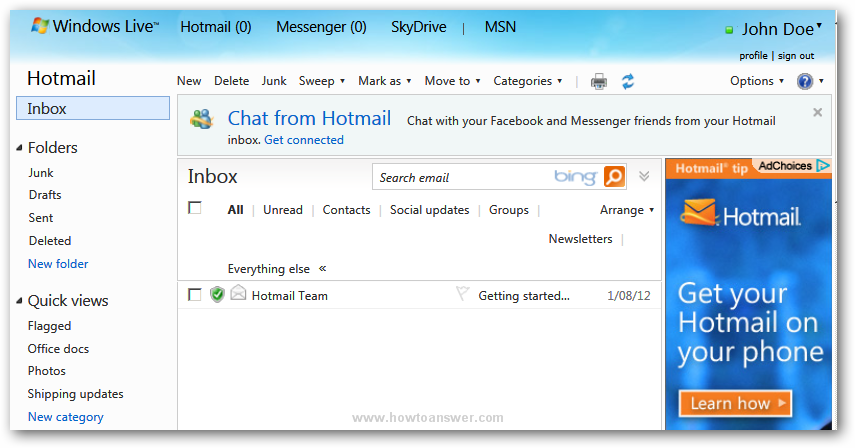Screen dimensions: 855x448
Task: Open the Getting started message subject
Action: point(524,296)
